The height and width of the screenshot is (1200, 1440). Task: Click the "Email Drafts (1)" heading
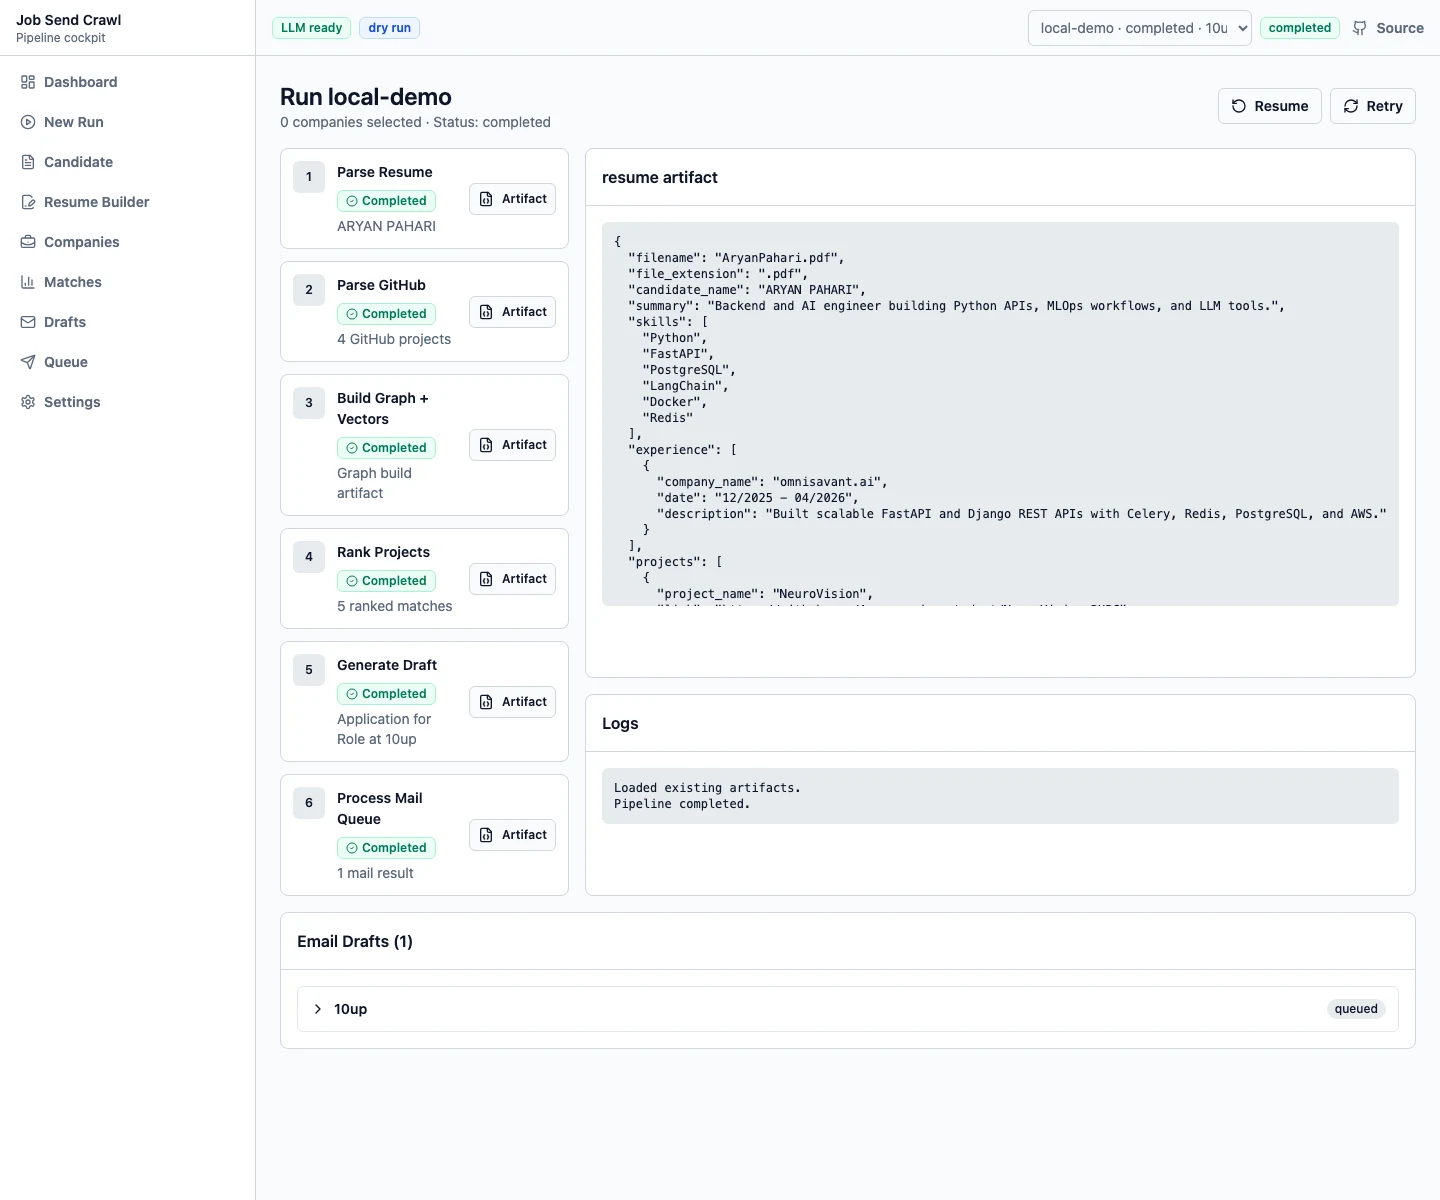pyautogui.click(x=355, y=941)
